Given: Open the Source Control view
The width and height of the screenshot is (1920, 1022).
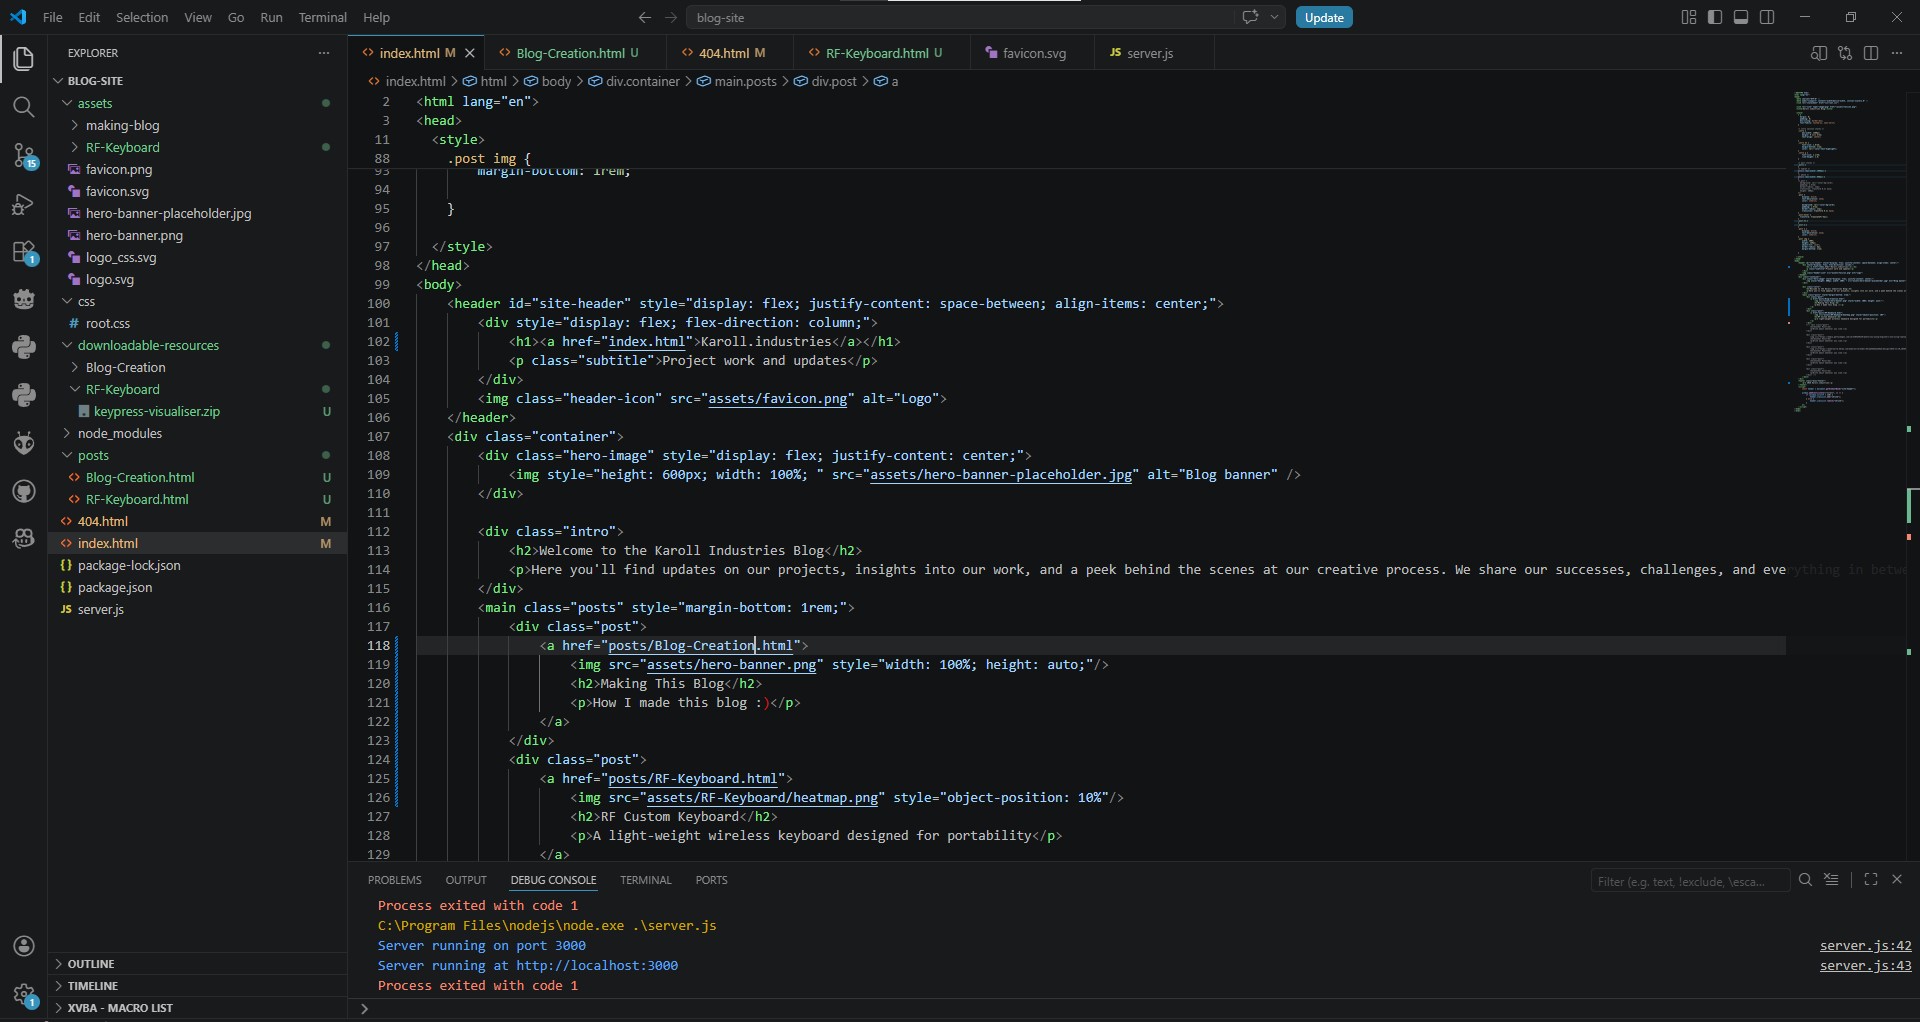Looking at the screenshot, I should (x=24, y=155).
